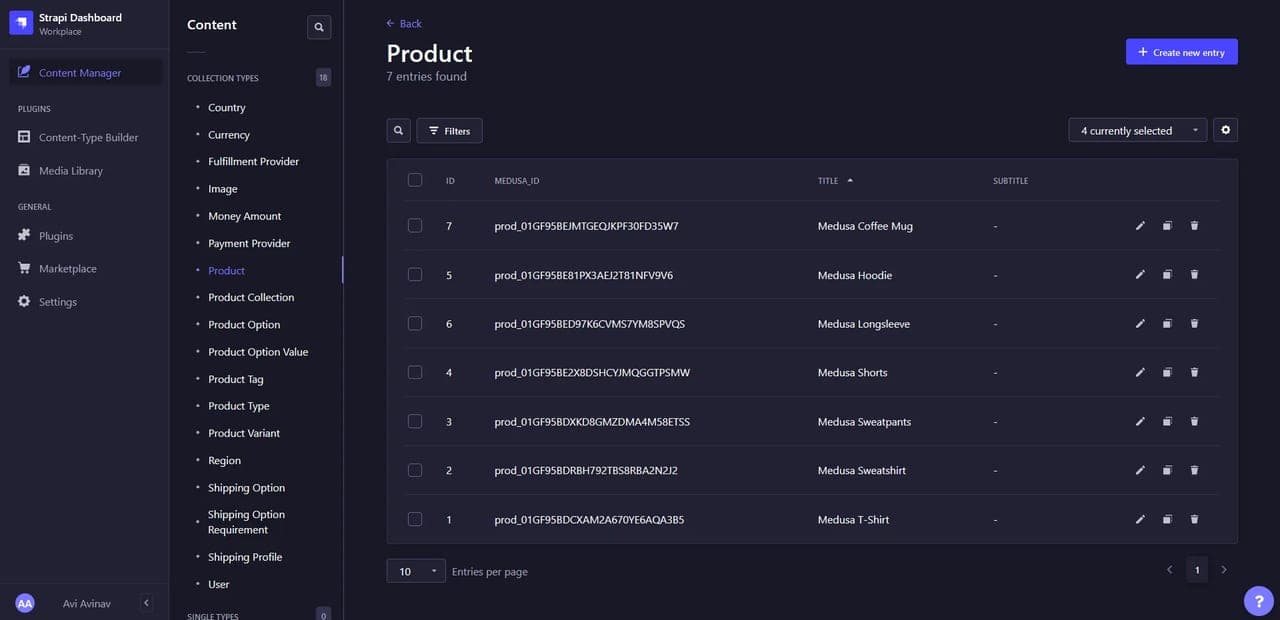Click the edit pencil for Medusa Coffee Mug
The width and height of the screenshot is (1280, 620).
click(x=1140, y=226)
